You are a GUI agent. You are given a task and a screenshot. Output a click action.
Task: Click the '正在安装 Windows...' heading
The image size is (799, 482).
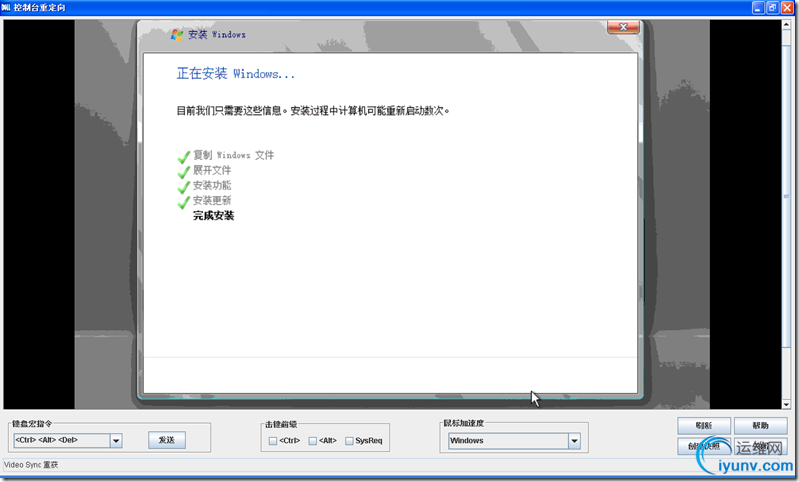pyautogui.click(x=235, y=74)
